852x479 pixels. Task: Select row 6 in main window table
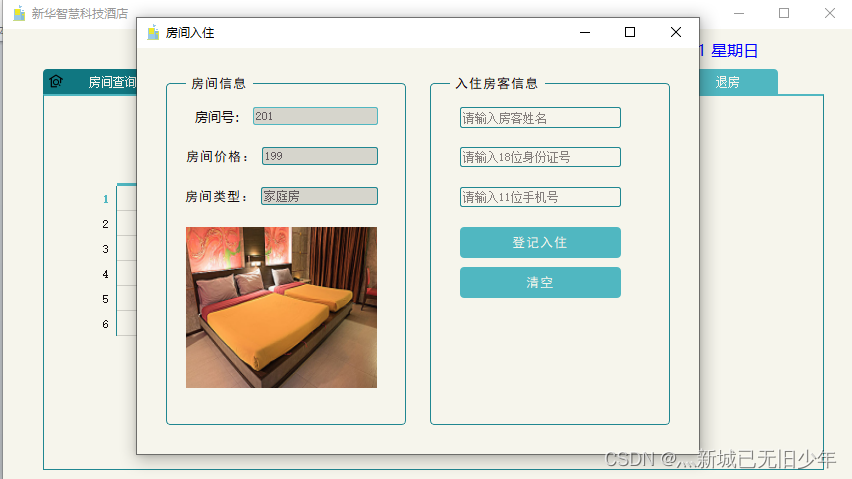click(x=105, y=324)
